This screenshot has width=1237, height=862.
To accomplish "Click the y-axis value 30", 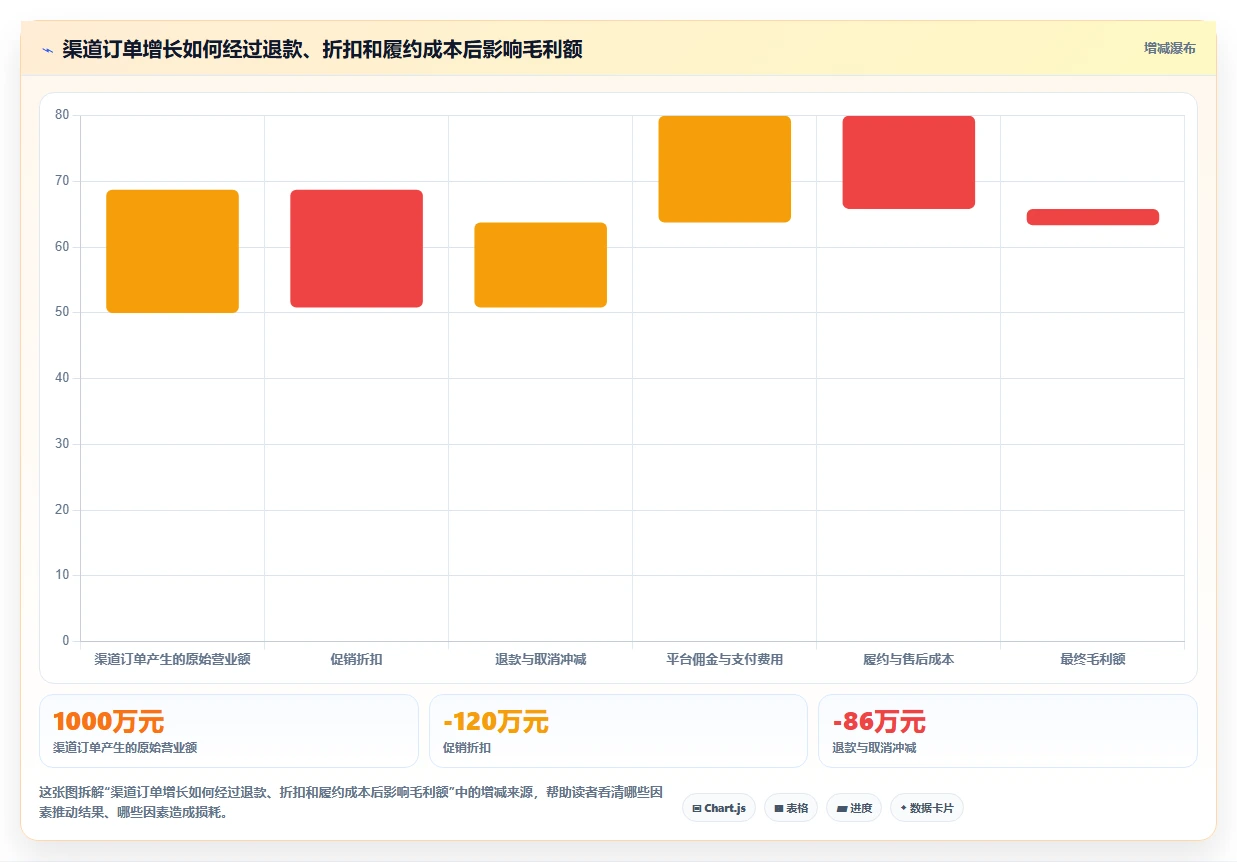I will pyautogui.click(x=62, y=444).
